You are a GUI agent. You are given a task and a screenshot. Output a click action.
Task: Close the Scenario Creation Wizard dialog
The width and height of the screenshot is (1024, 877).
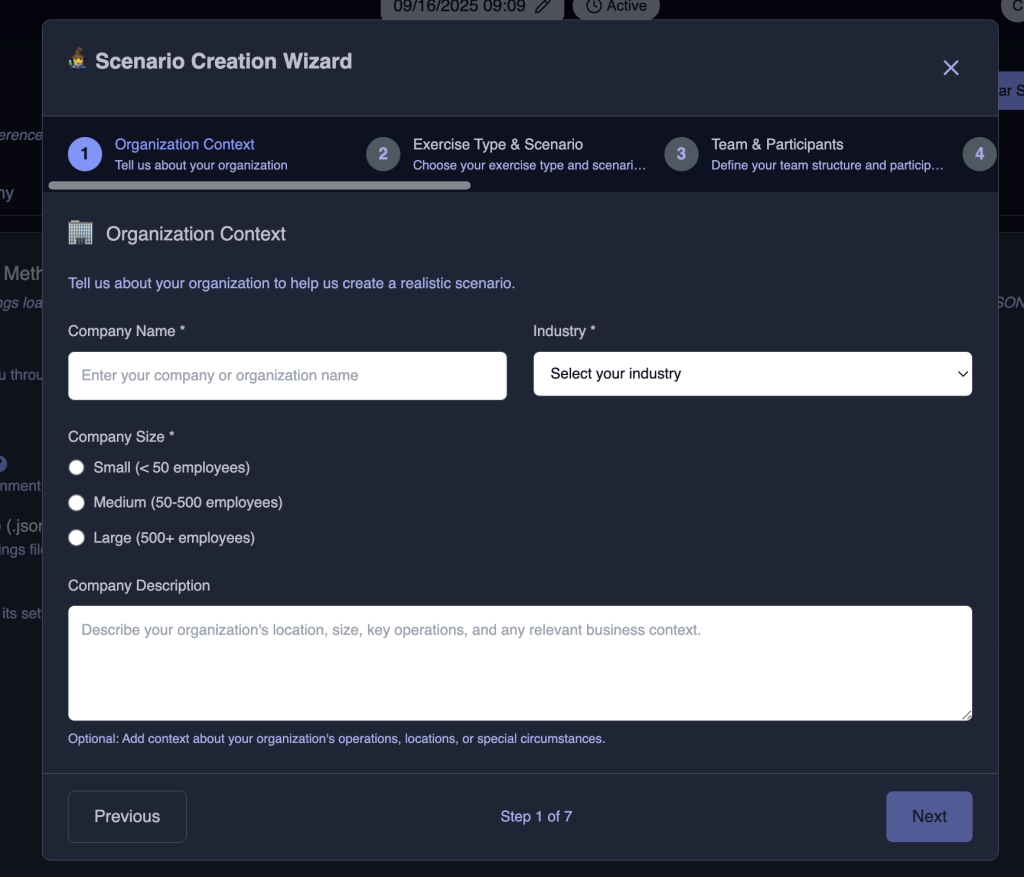tap(950, 67)
